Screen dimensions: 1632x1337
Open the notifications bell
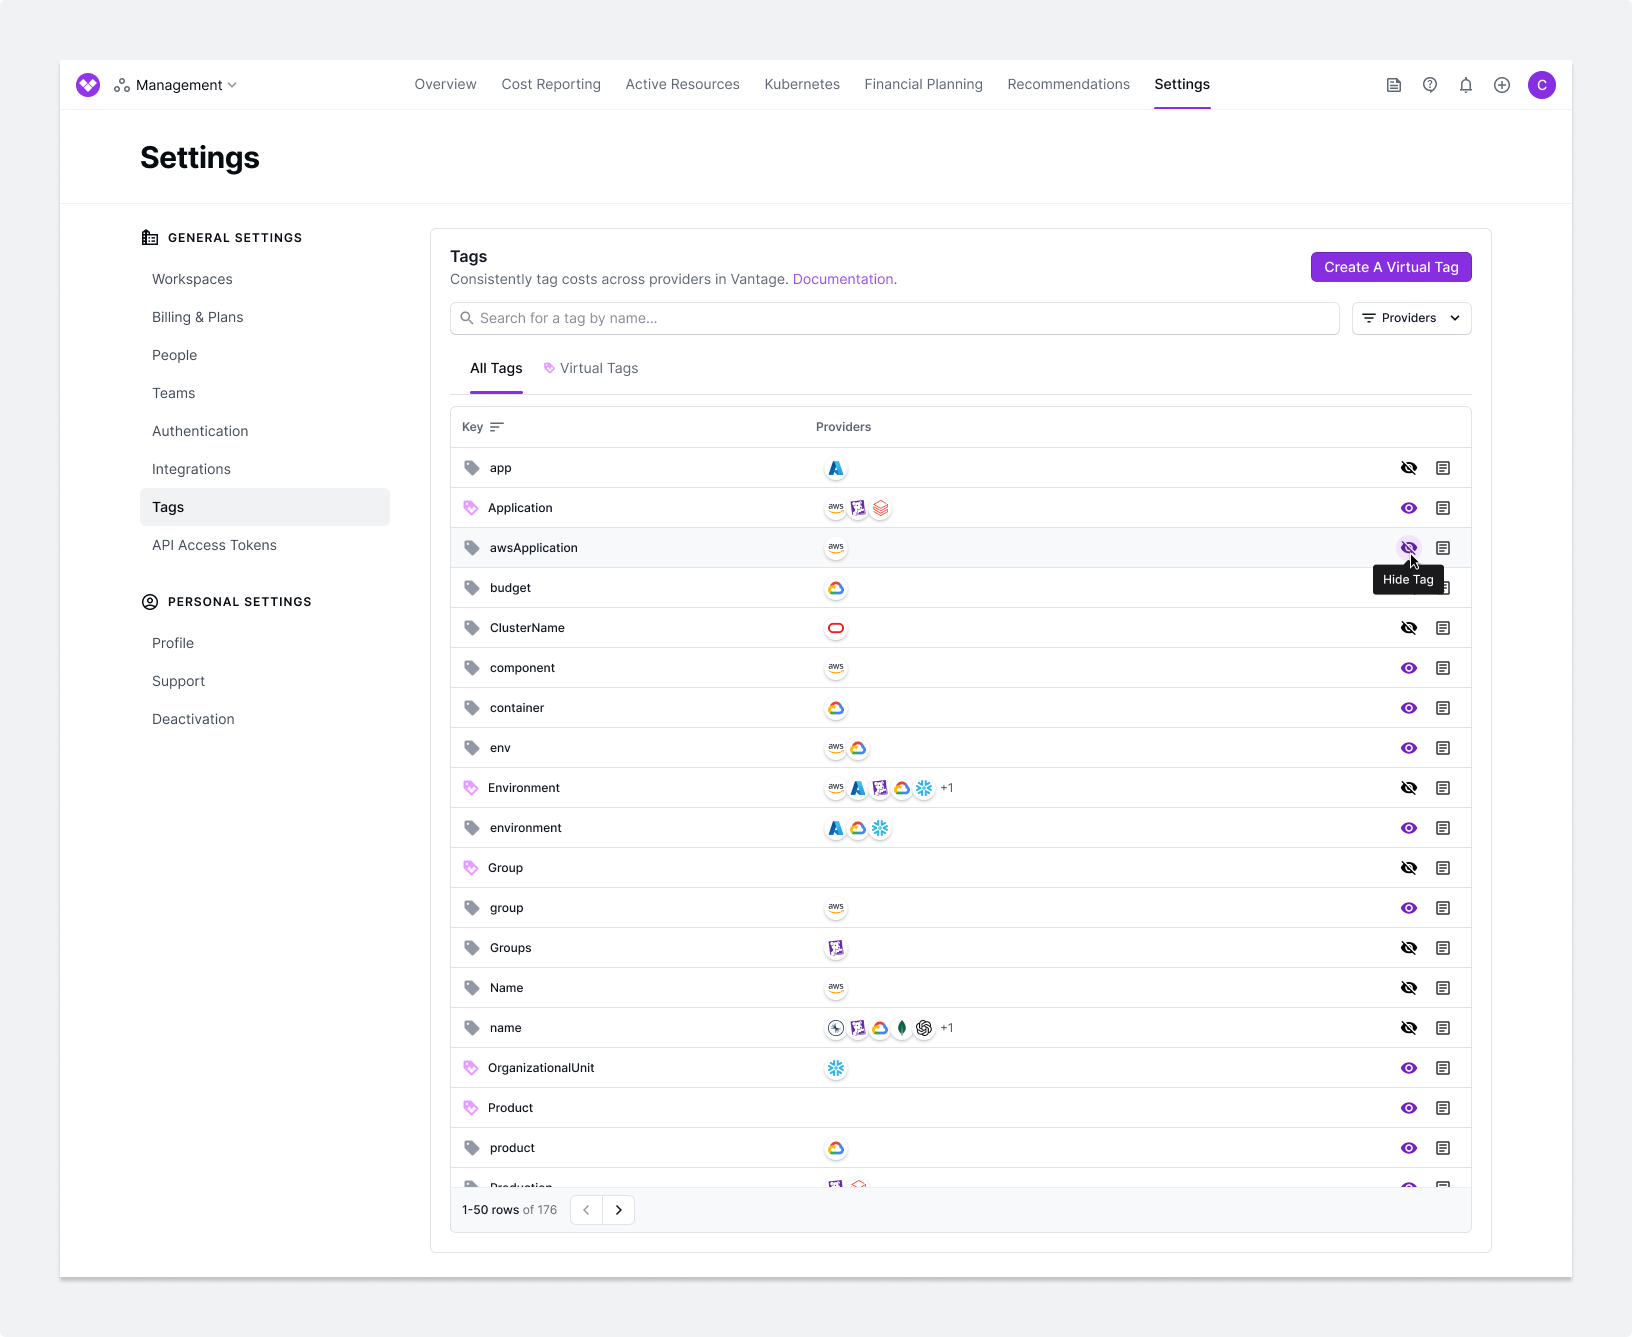(x=1466, y=85)
